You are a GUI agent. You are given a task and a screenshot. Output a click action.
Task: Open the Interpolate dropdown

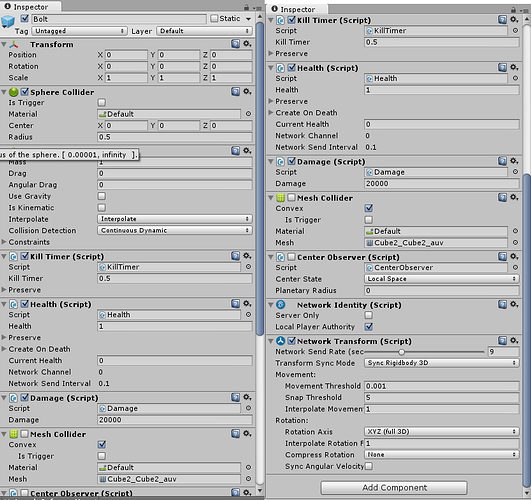[175, 219]
